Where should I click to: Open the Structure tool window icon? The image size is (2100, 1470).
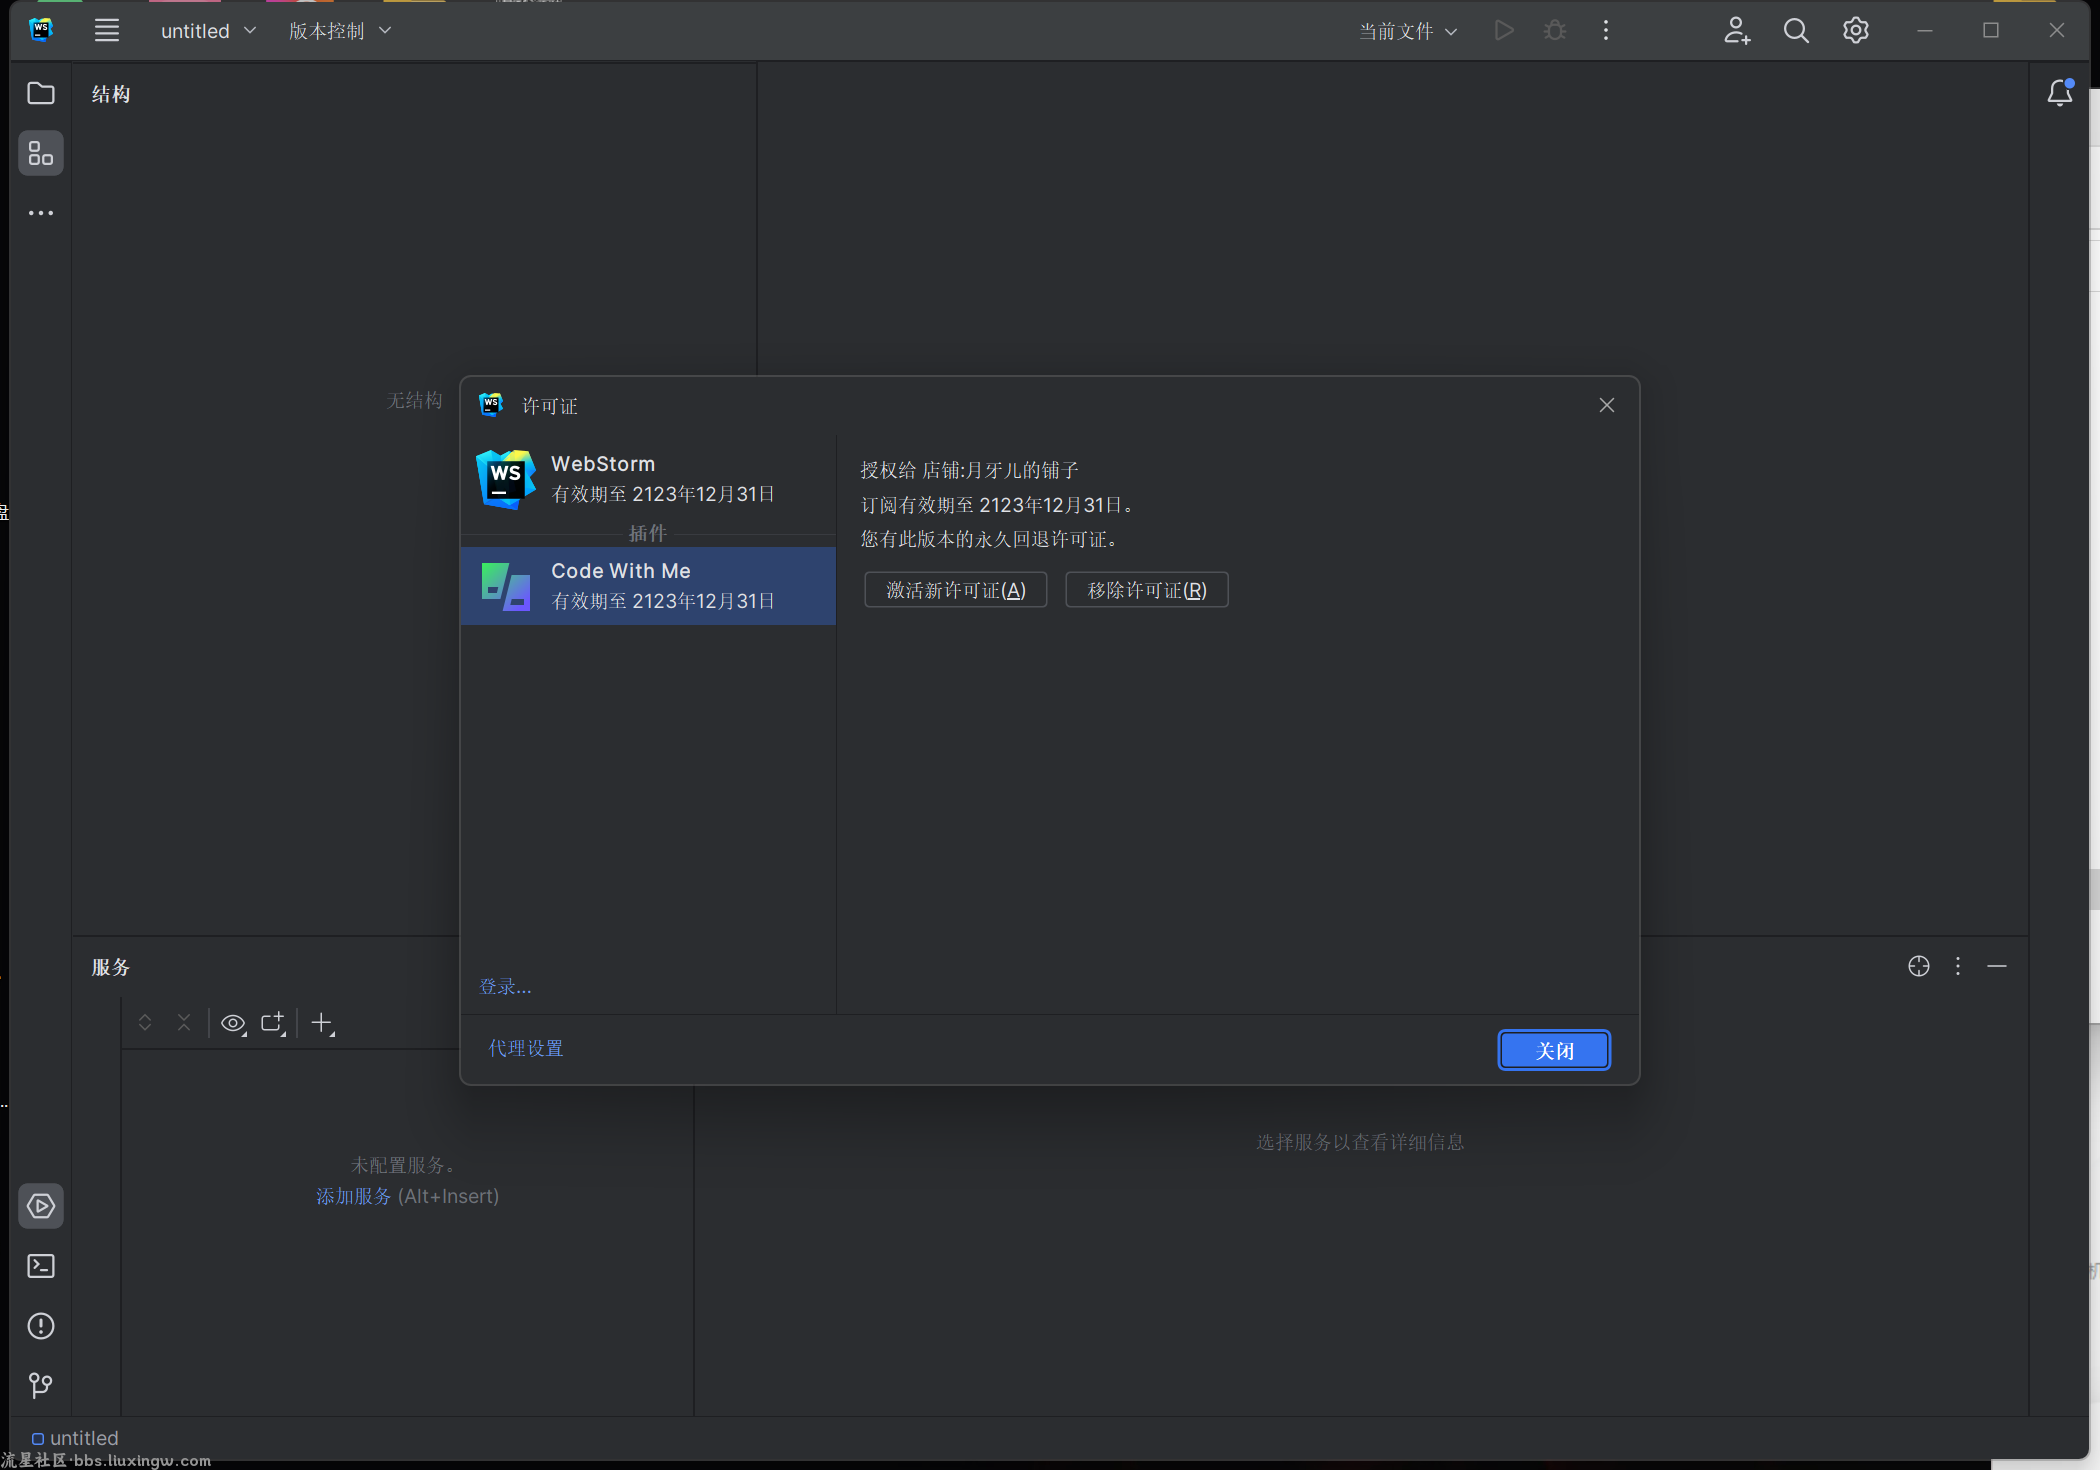[41, 153]
